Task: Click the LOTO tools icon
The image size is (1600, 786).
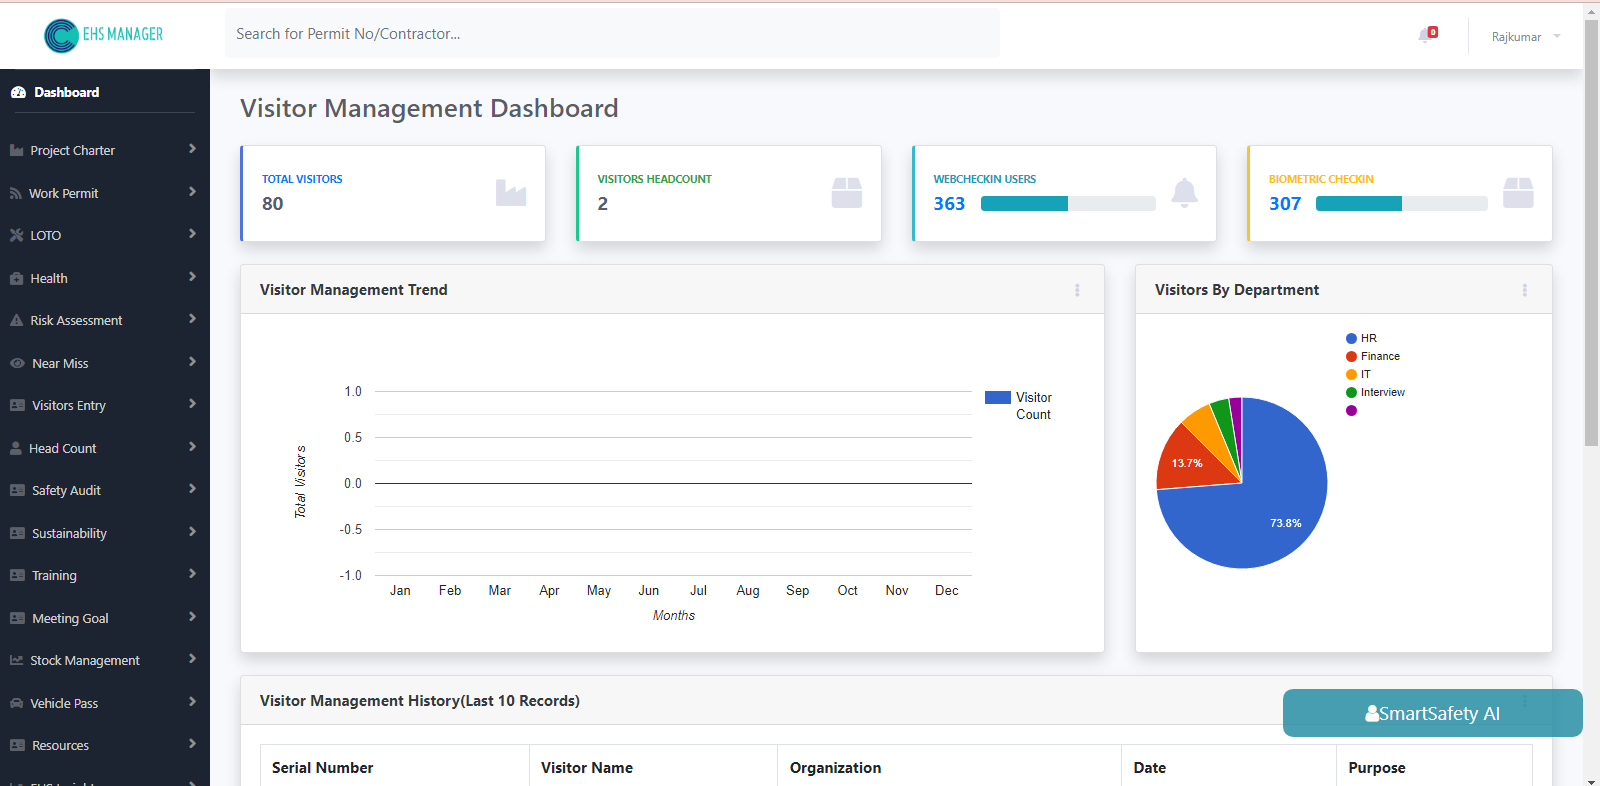Action: pyautogui.click(x=16, y=236)
